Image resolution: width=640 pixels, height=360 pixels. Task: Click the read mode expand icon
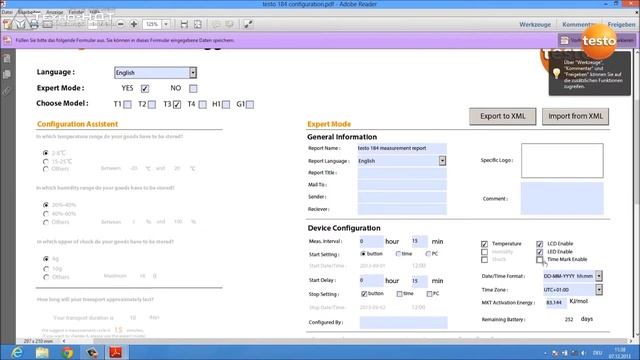[248, 24]
